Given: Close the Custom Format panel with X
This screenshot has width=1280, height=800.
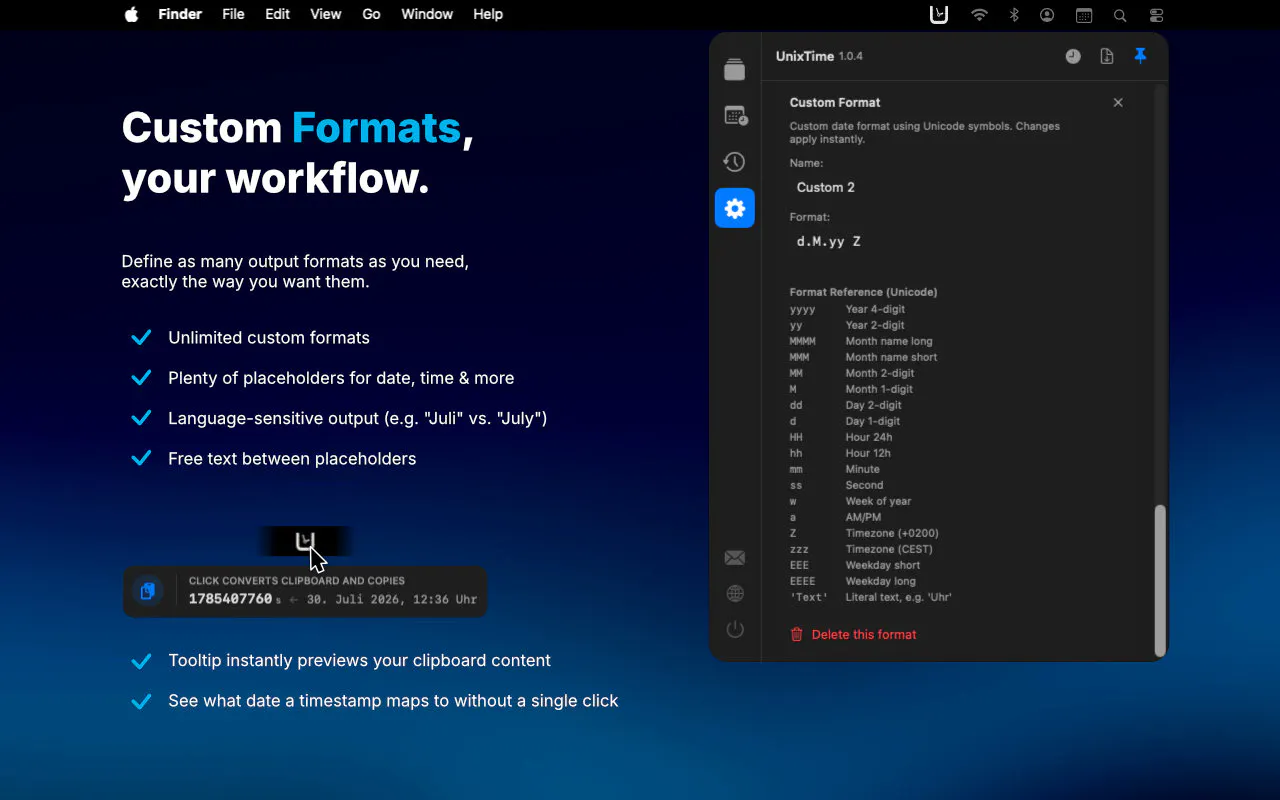Looking at the screenshot, I should click(x=1118, y=102).
